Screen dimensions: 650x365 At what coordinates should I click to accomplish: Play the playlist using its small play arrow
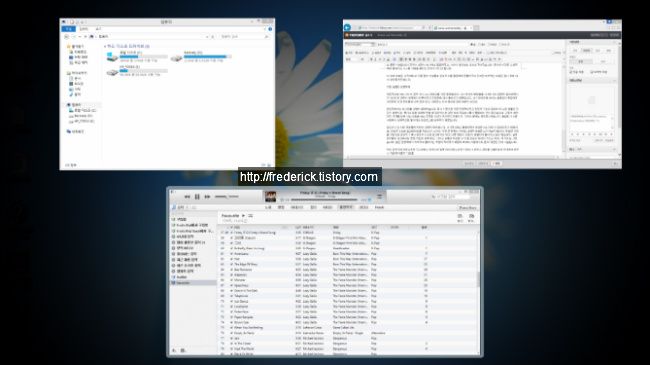click(x=243, y=216)
